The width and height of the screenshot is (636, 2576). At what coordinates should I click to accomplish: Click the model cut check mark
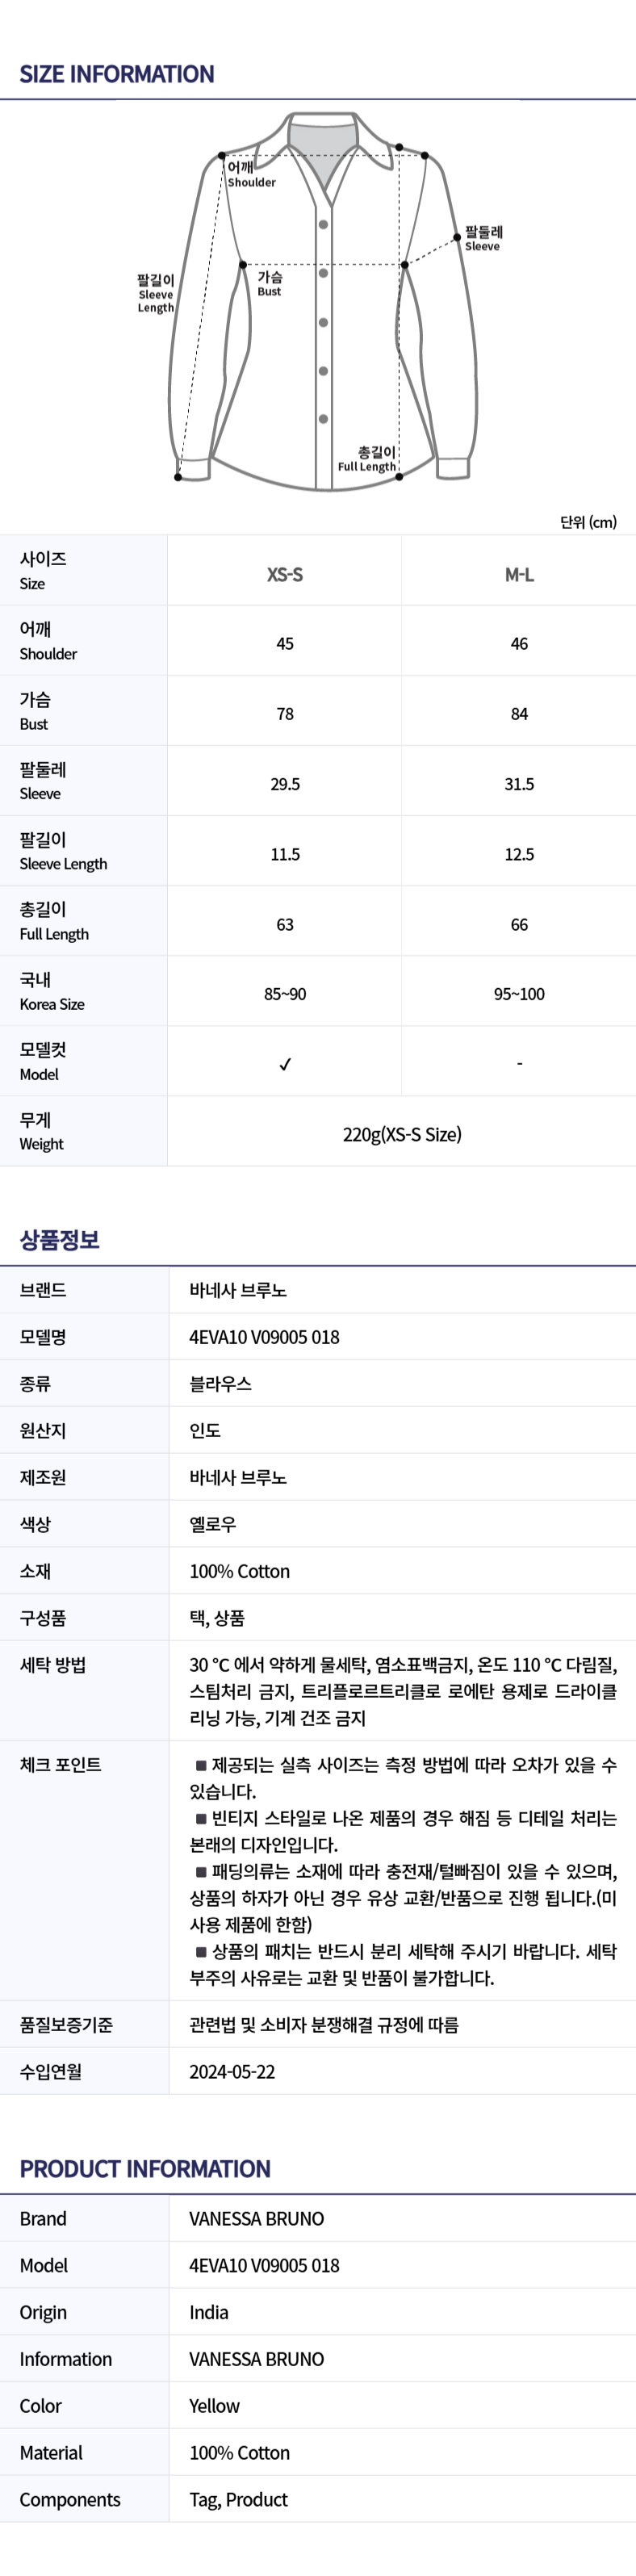point(285,1064)
